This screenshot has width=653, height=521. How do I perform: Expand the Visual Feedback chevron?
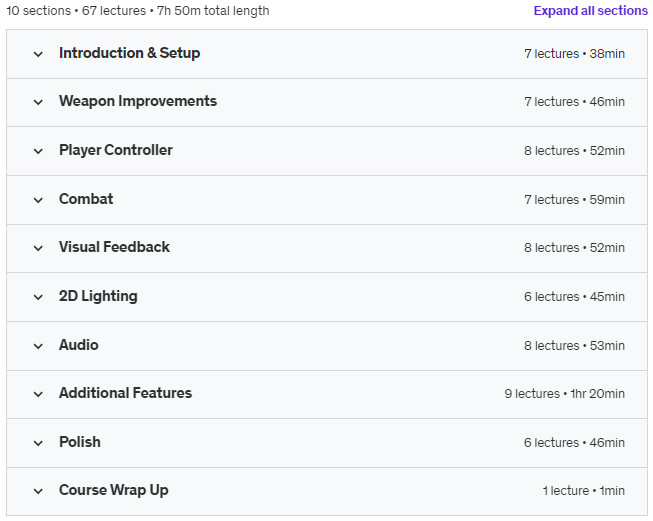tap(38, 248)
